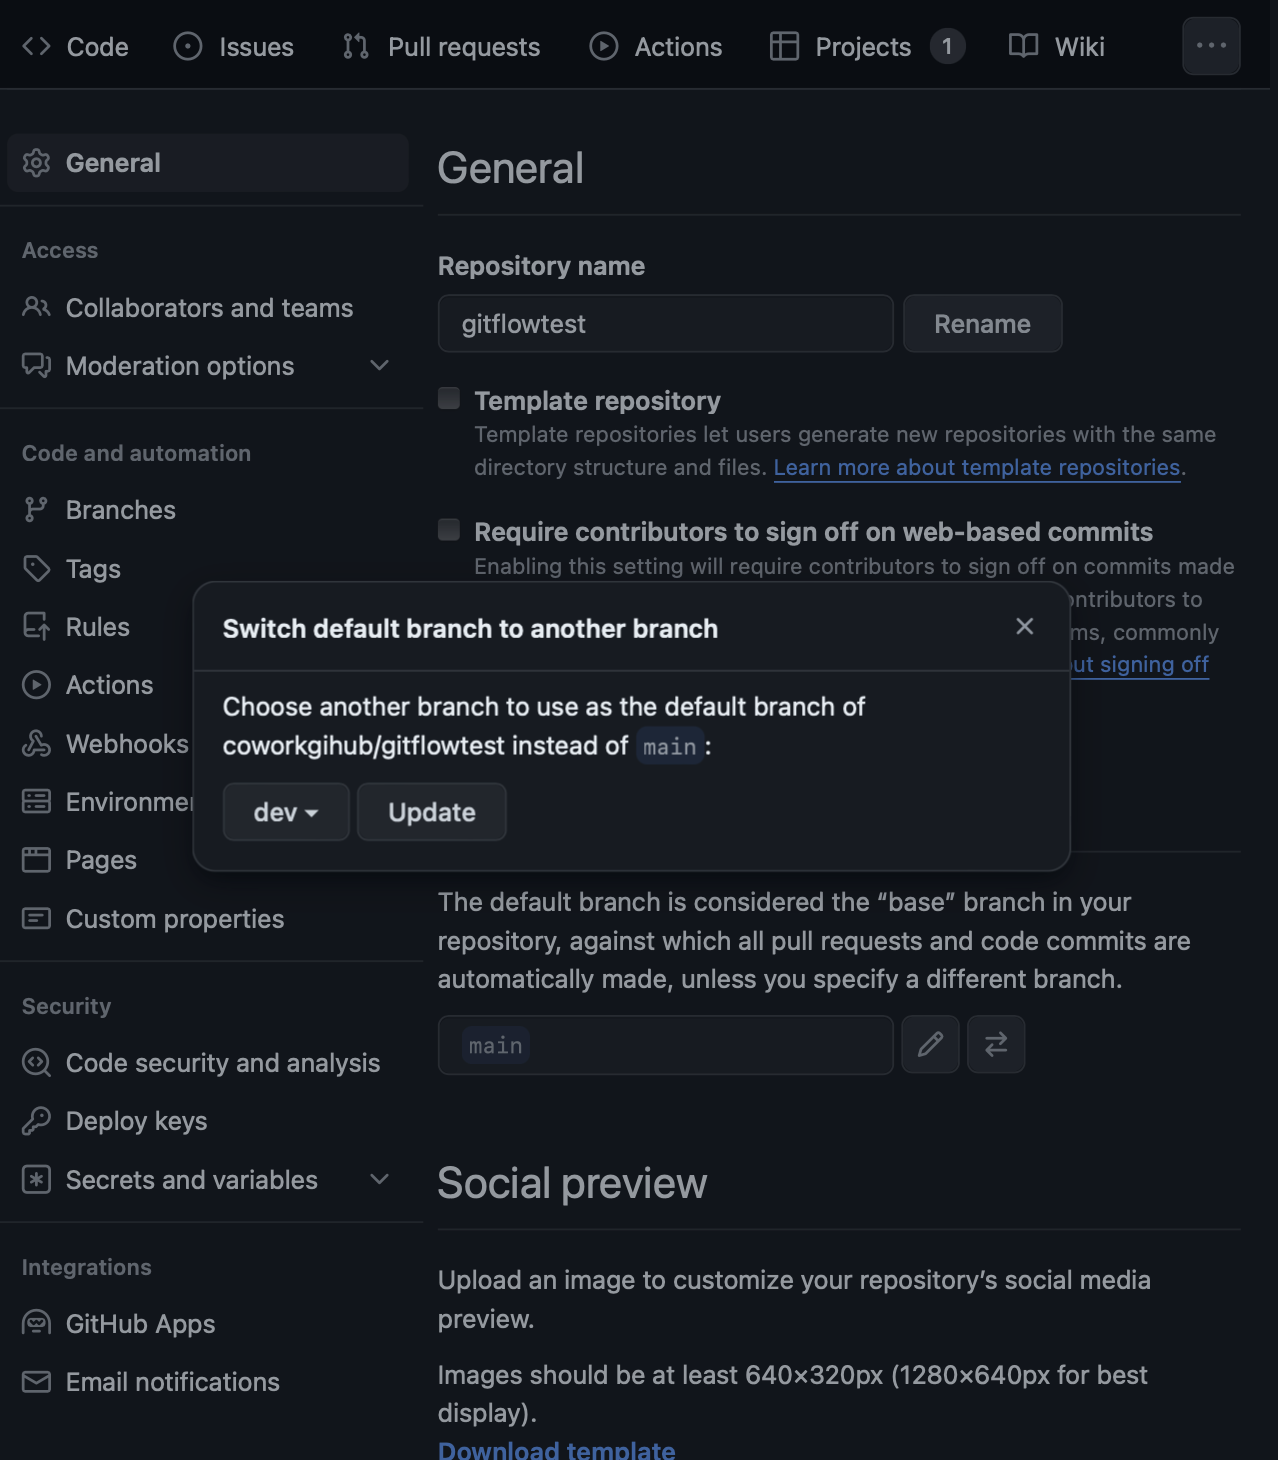Close the switch default branch dialog
The width and height of the screenshot is (1278, 1460).
coord(1024,626)
